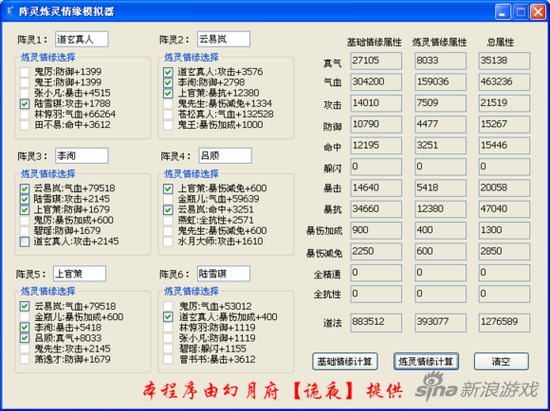Screen dimensions: 550x411
Task: Tick 张小凡:防御+1119 checkbox
Action: 168,338
